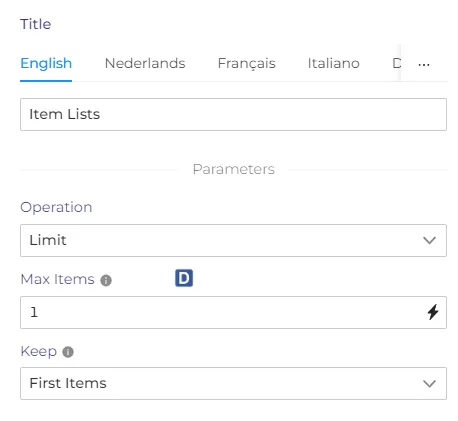
Task: Open the Italiano language tab
Action: [x=334, y=63]
